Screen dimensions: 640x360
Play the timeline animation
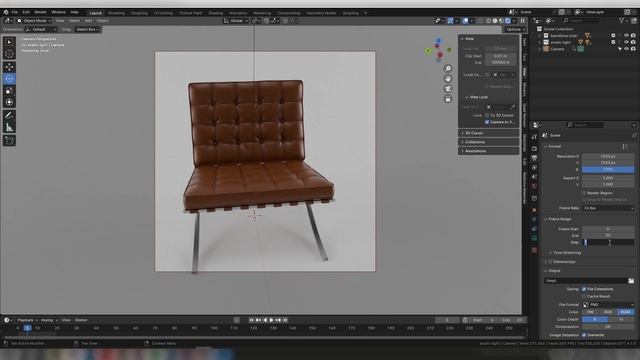271,320
